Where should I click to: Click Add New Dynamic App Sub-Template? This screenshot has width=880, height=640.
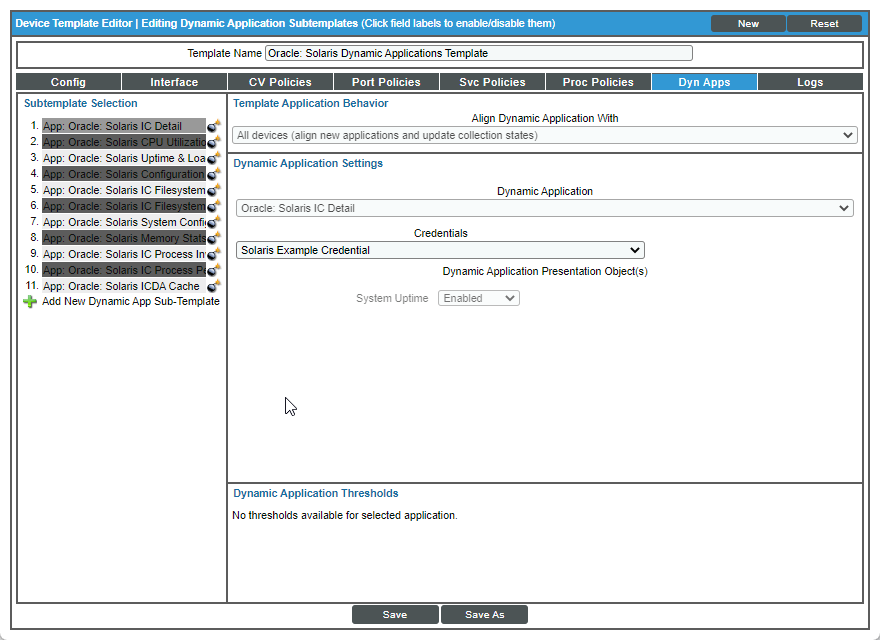[x=131, y=301]
